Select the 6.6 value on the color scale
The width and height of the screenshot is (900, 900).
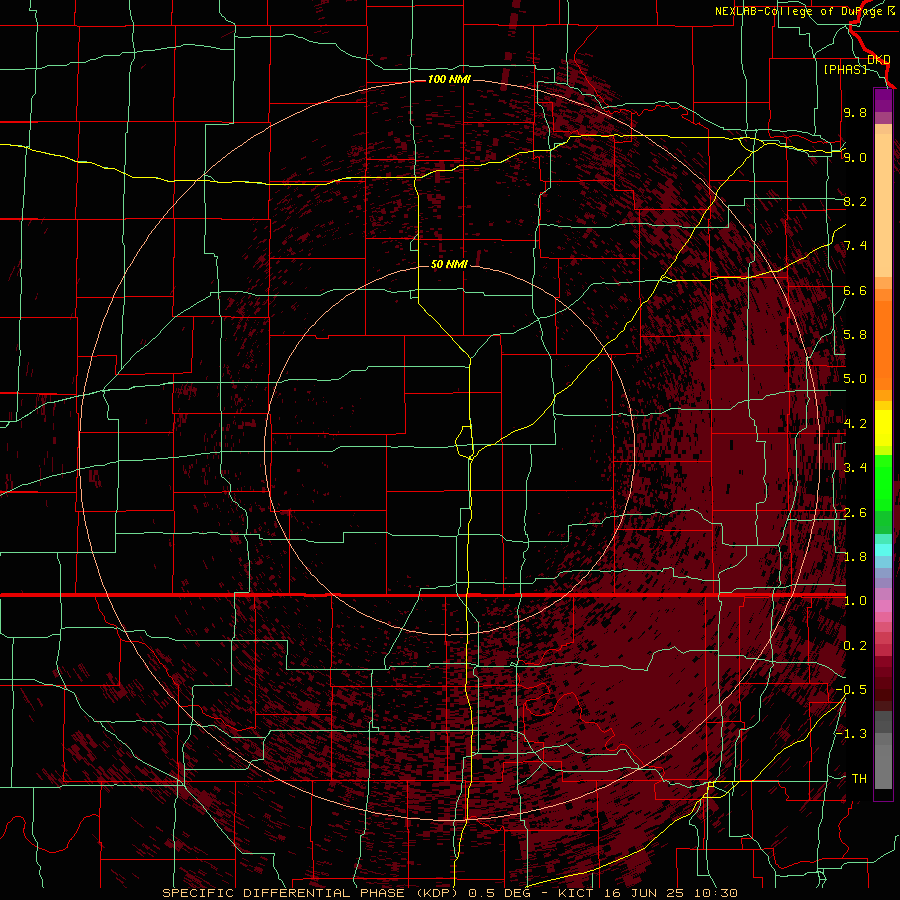coord(855,290)
